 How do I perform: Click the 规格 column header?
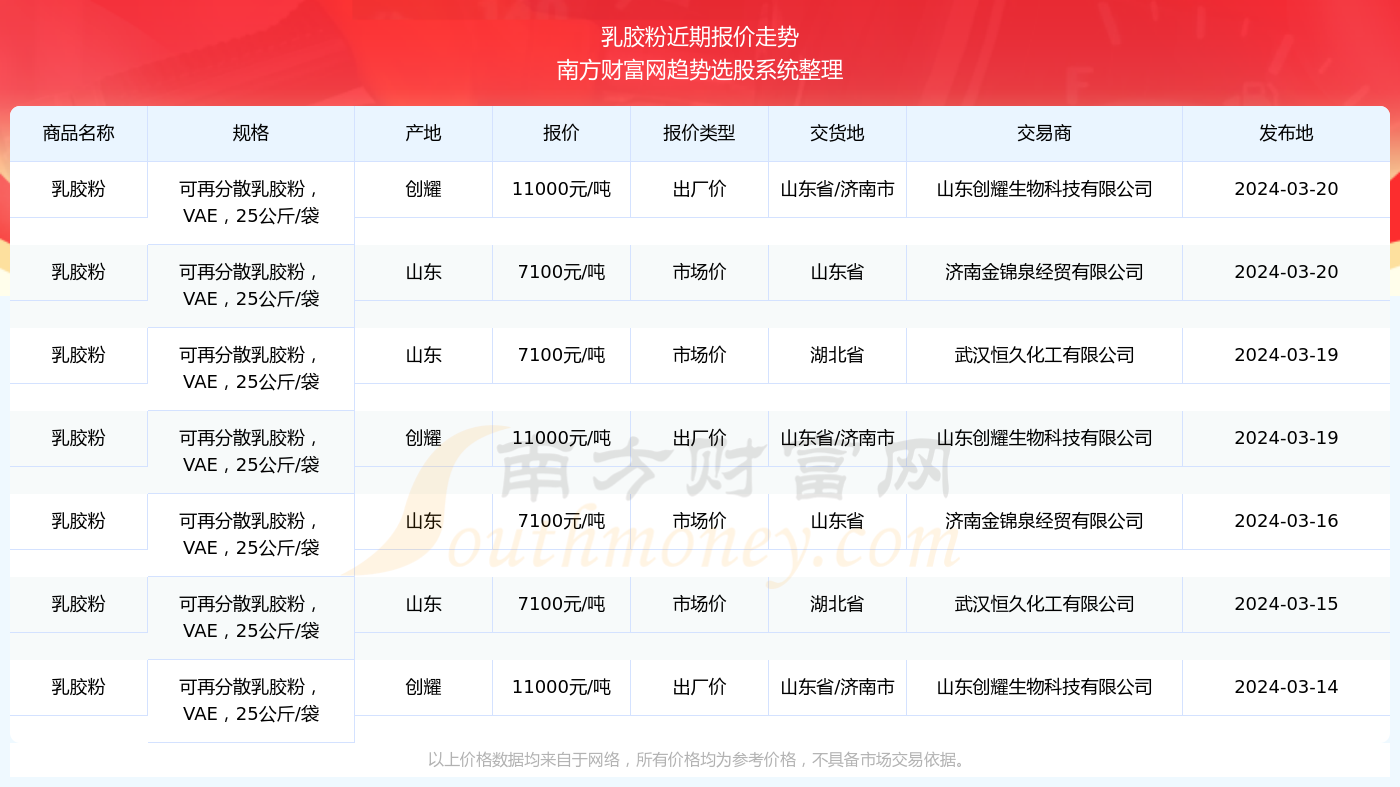point(251,133)
